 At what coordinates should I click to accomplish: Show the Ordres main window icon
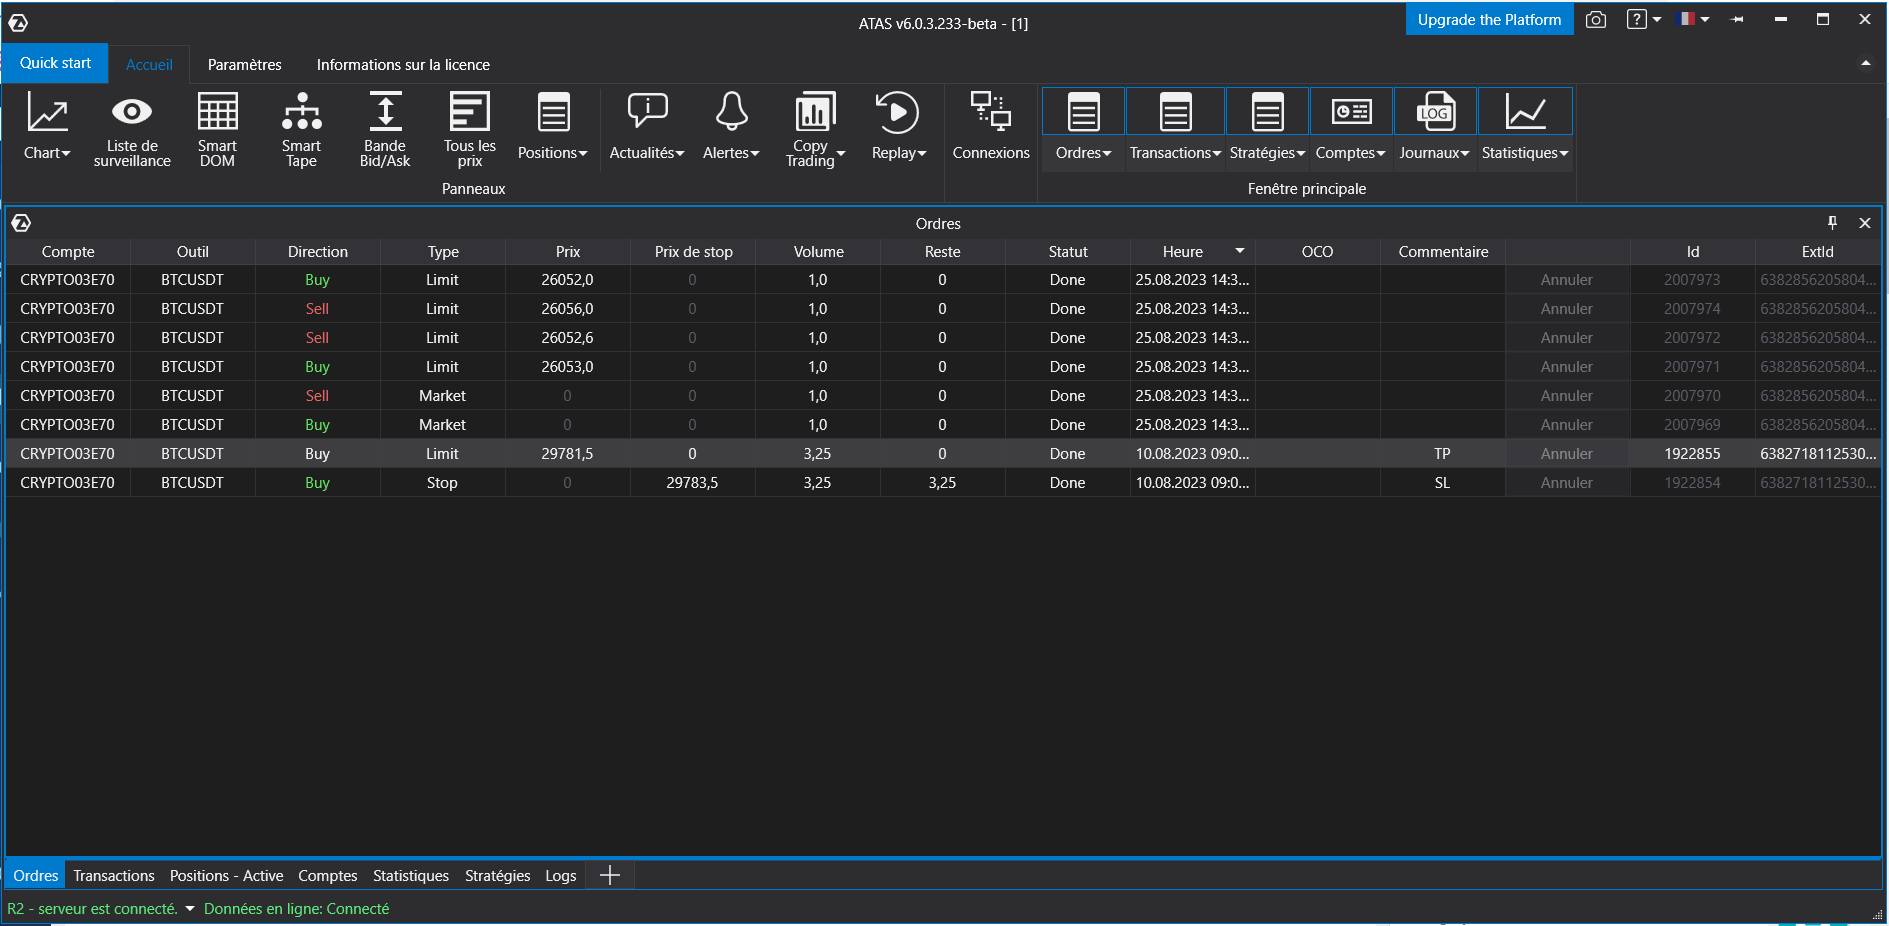click(x=1084, y=112)
